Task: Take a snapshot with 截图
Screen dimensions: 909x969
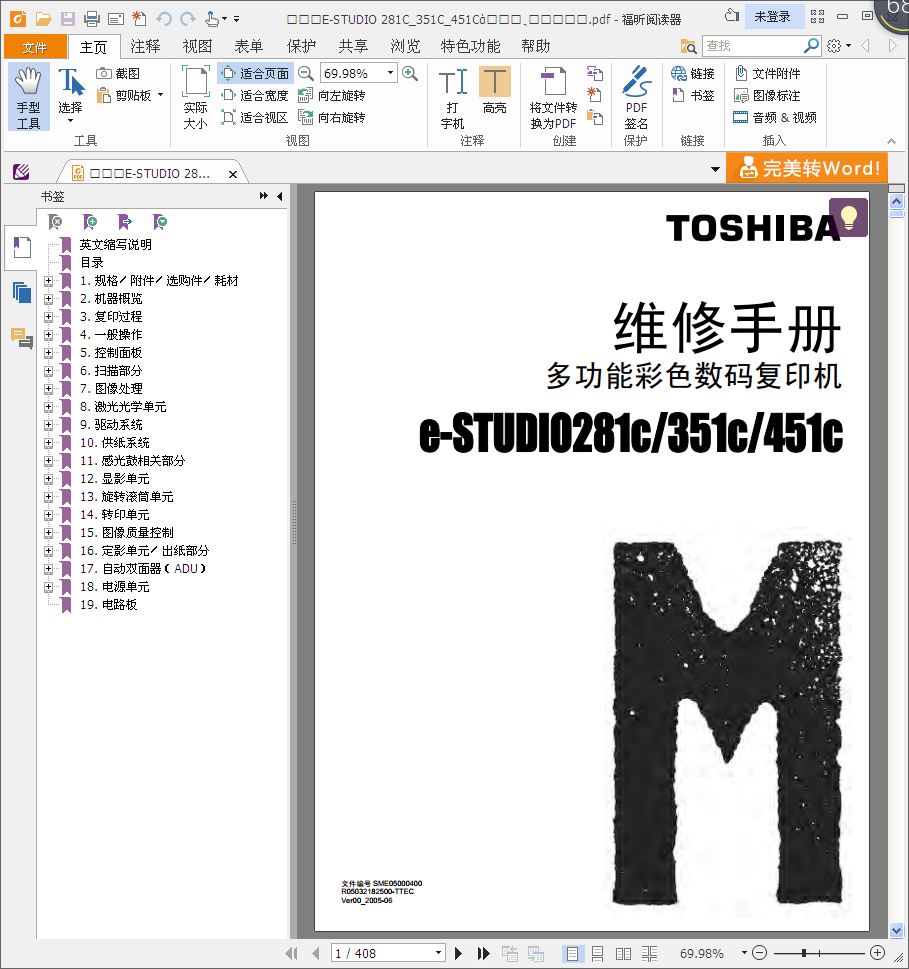Action: pos(118,74)
